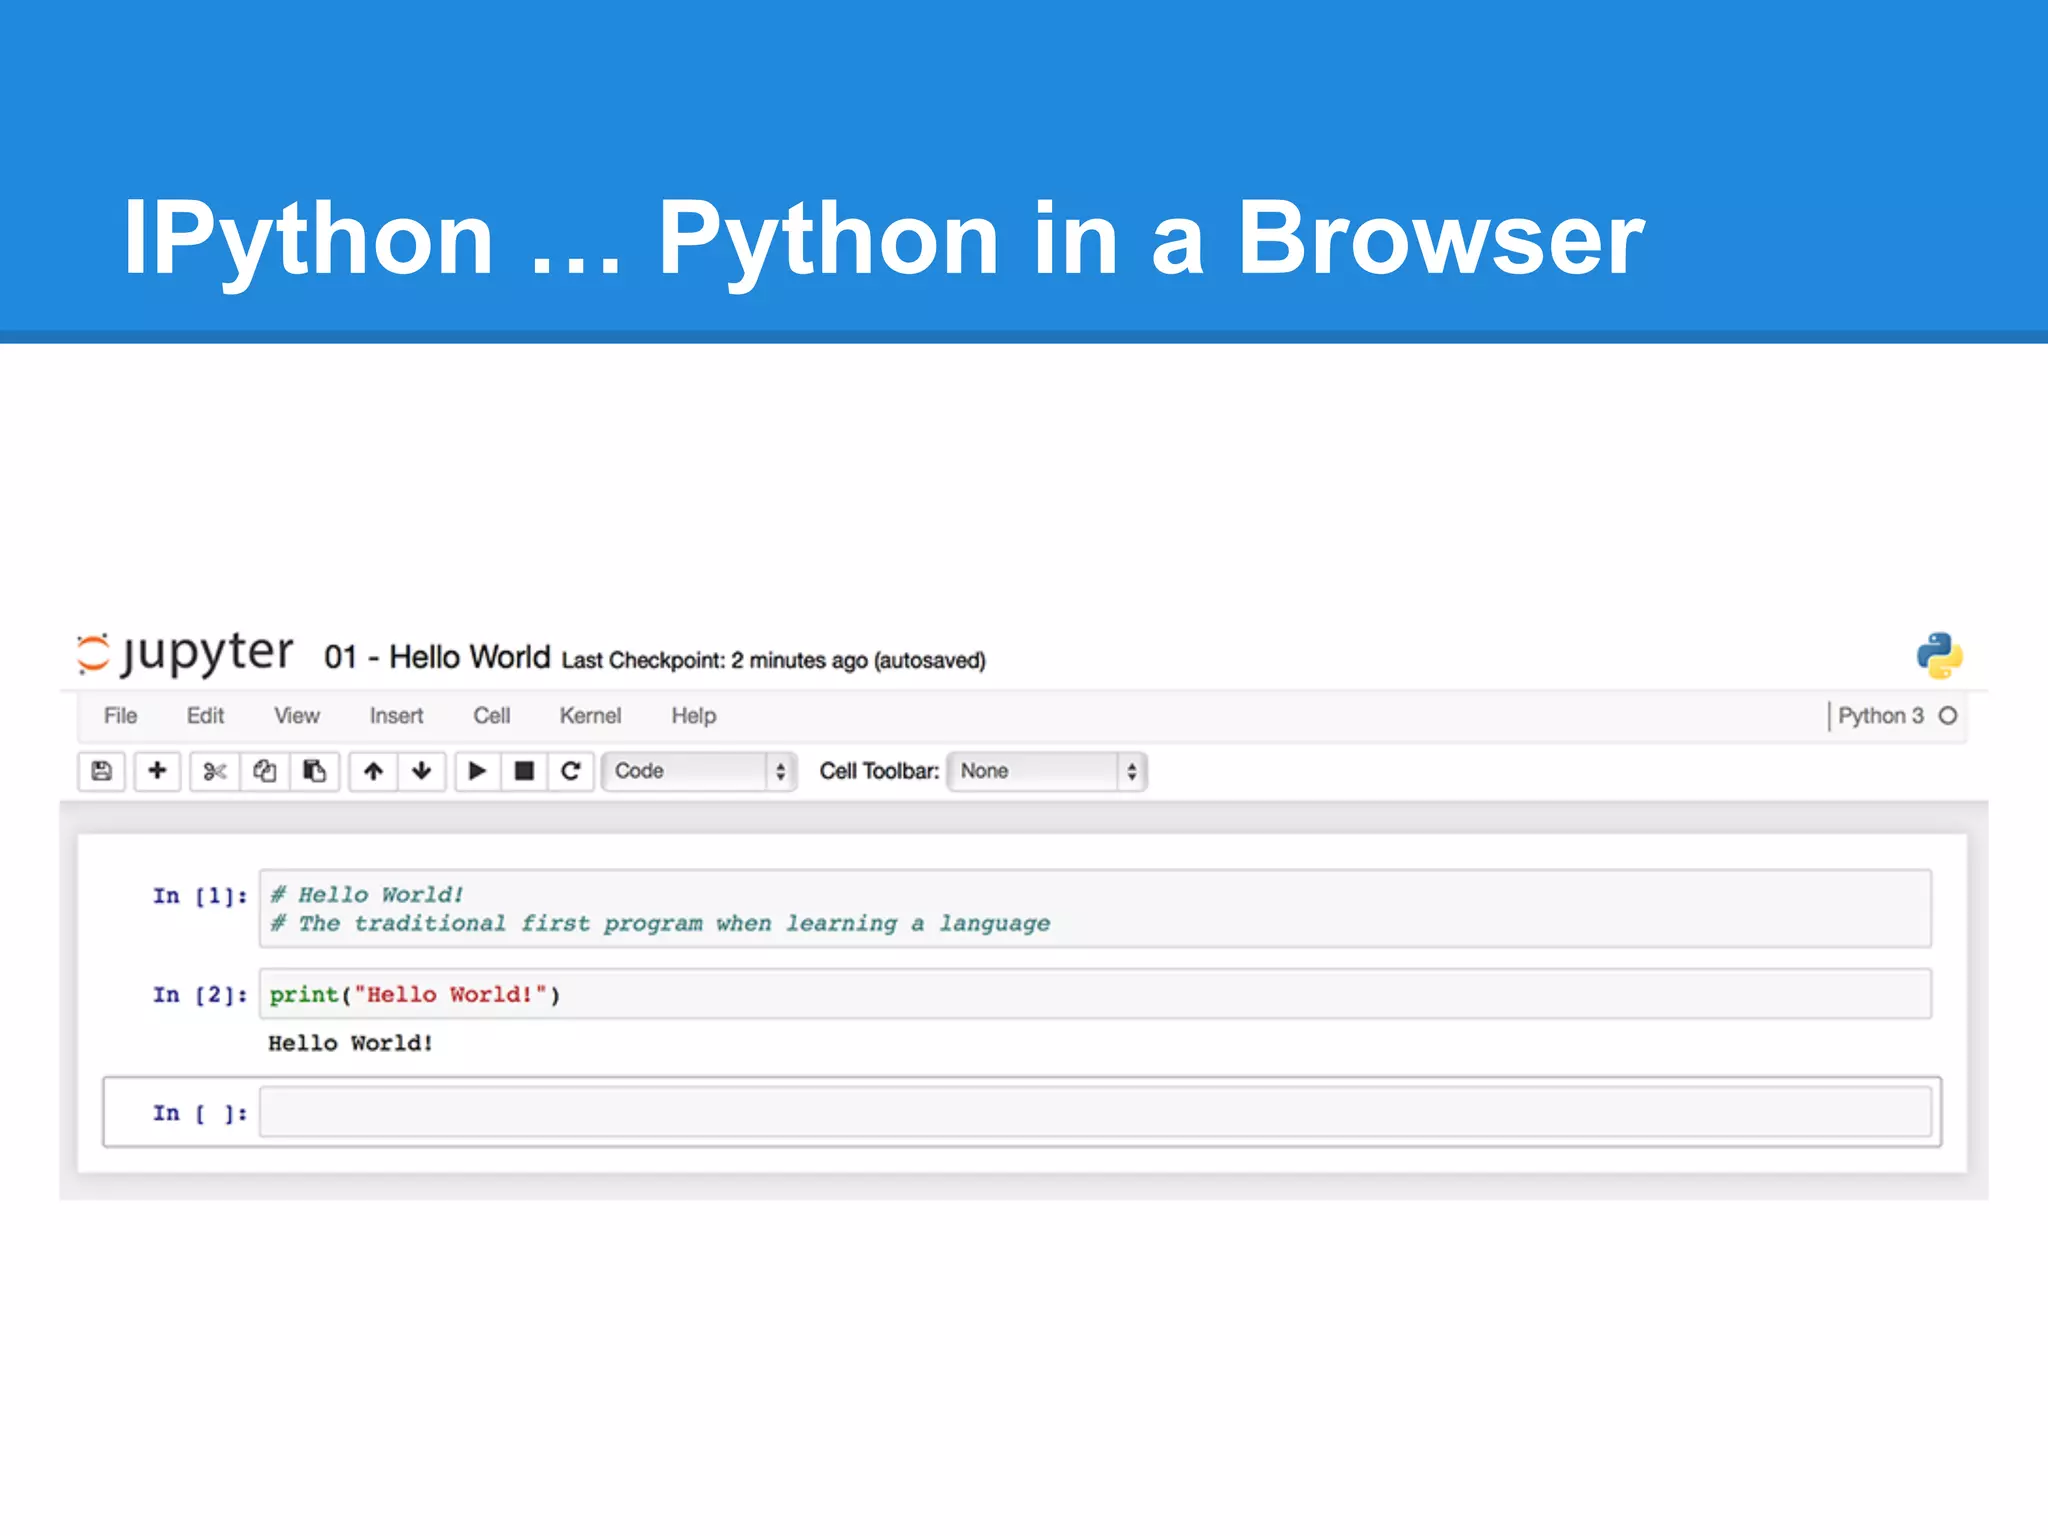Click the kernel idle indicator circle
Viewport: 2048px width, 1536px height.
1948,716
